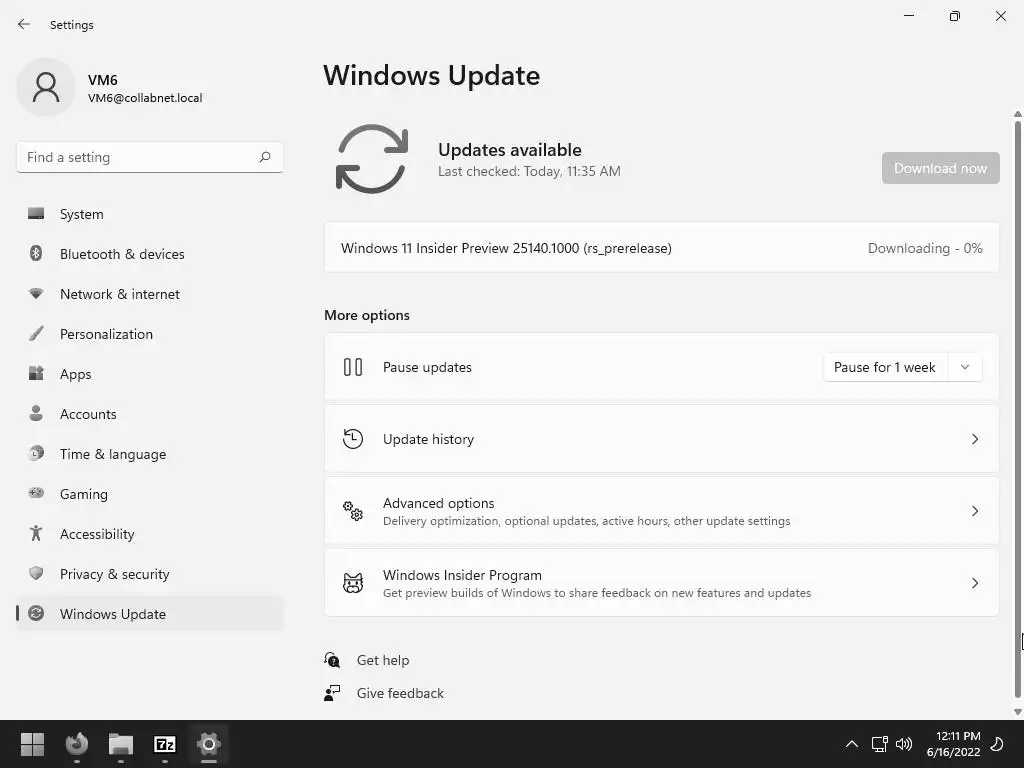Open the taskbar clock showing 12:11 PM
Image resolution: width=1024 pixels, height=768 pixels.
[953, 744]
